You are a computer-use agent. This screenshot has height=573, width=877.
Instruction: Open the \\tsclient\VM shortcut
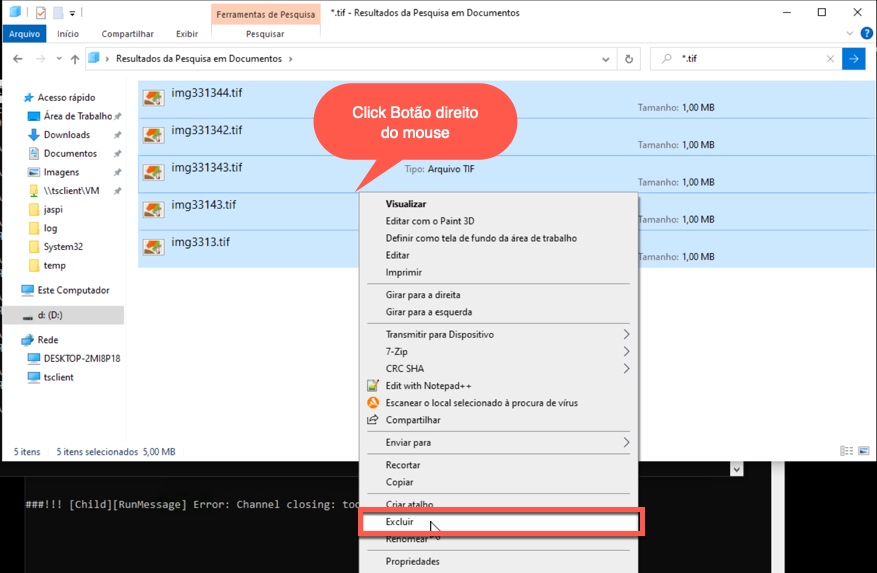[71, 191]
